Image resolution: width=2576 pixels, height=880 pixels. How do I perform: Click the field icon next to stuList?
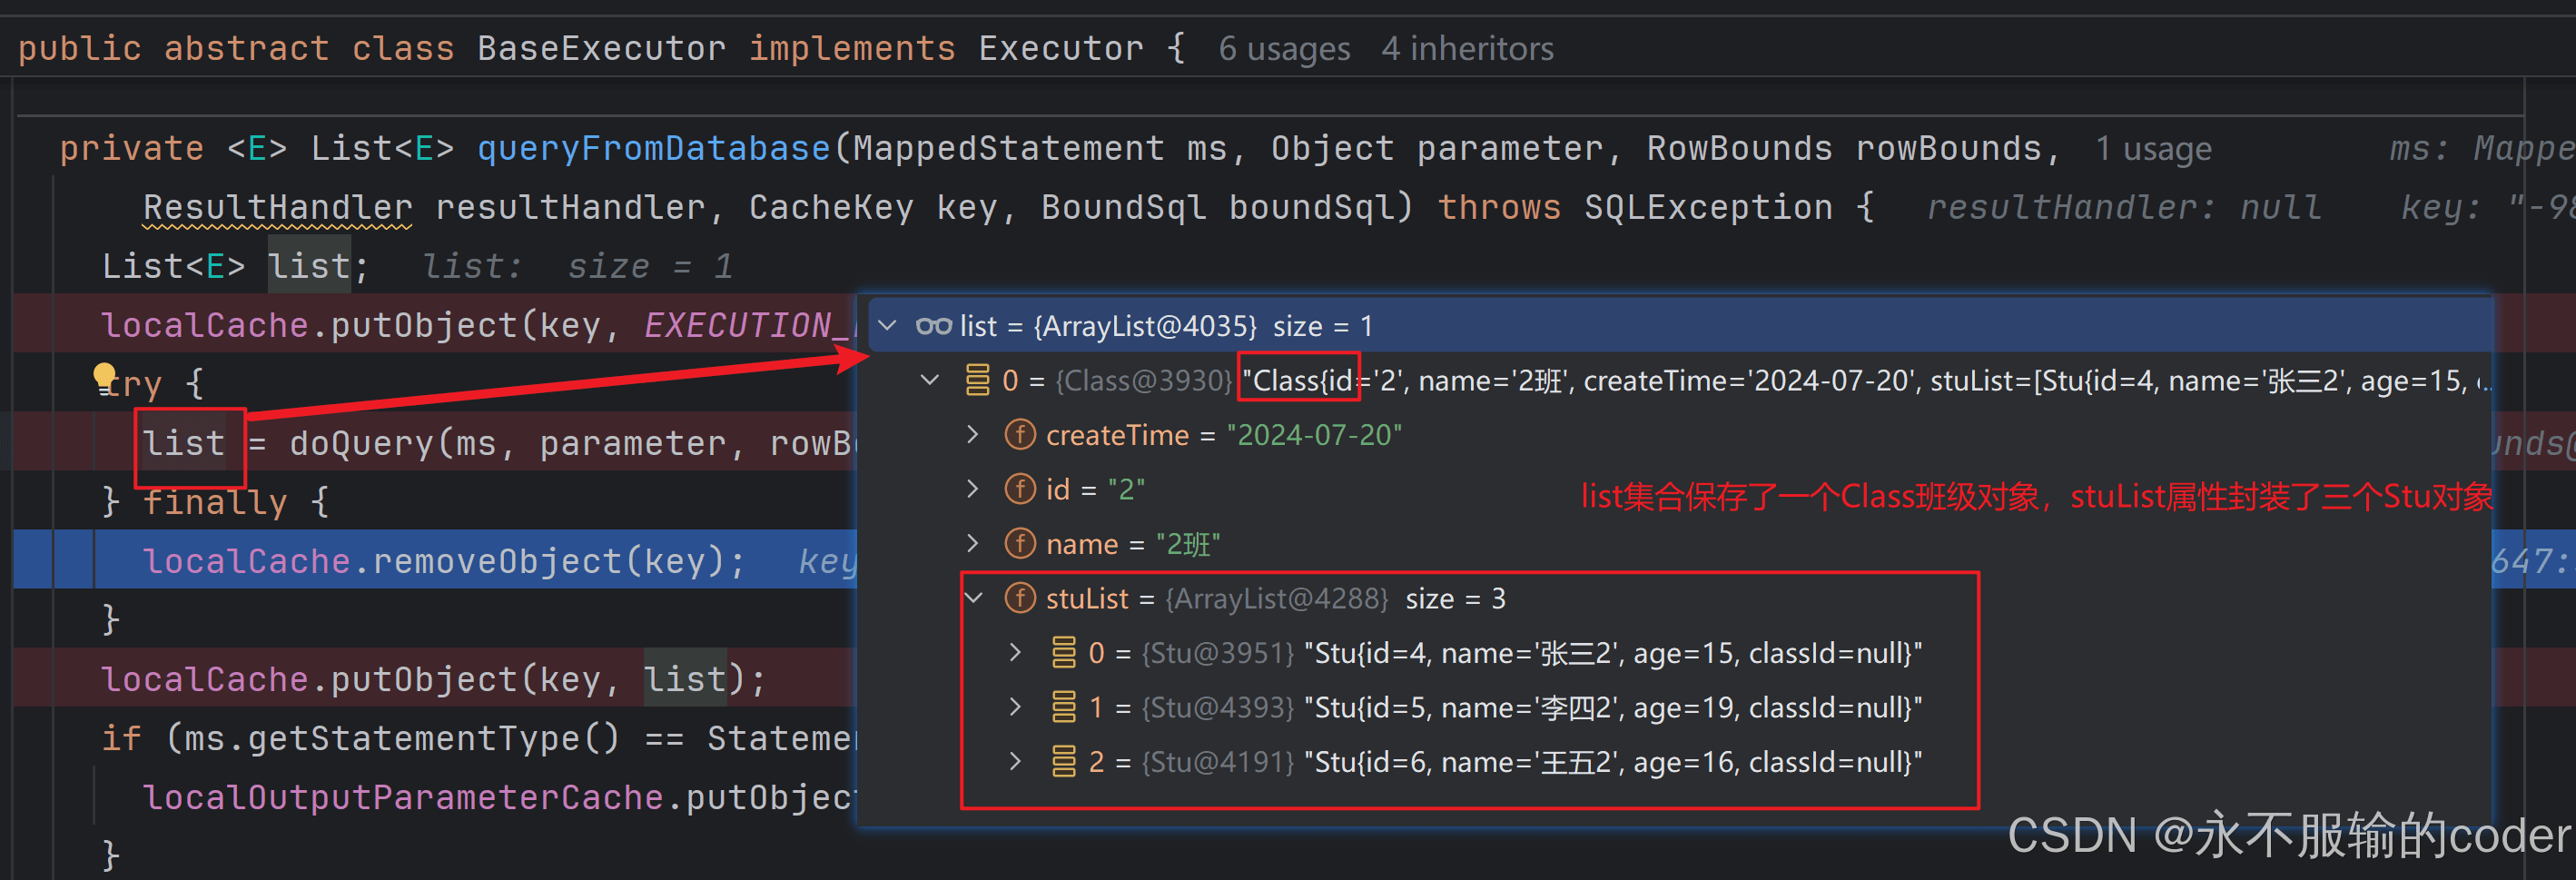coord(1019,598)
